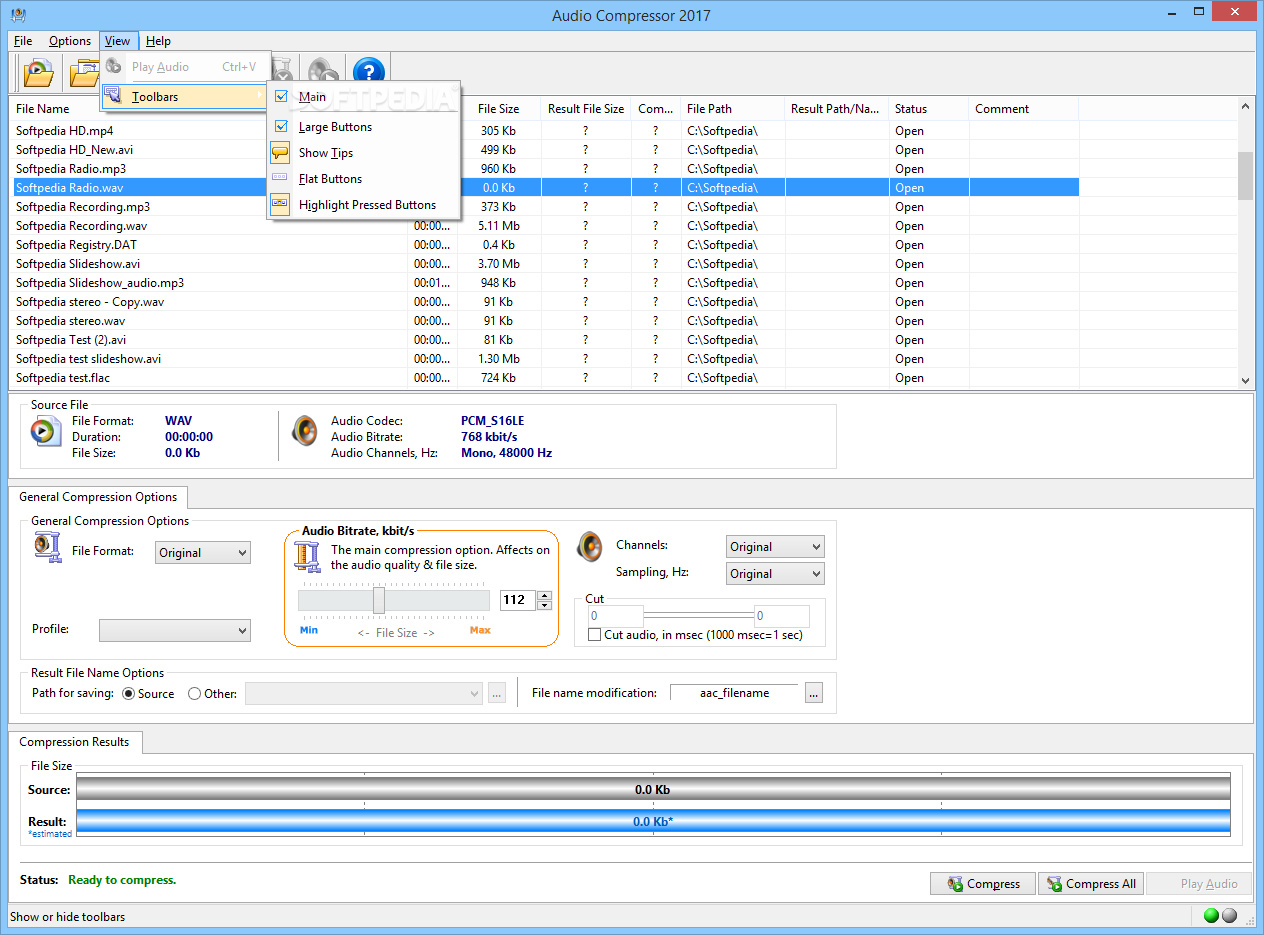The width and height of the screenshot is (1264, 935).
Task: Click the bitrate value field showing 112
Action: [518, 600]
